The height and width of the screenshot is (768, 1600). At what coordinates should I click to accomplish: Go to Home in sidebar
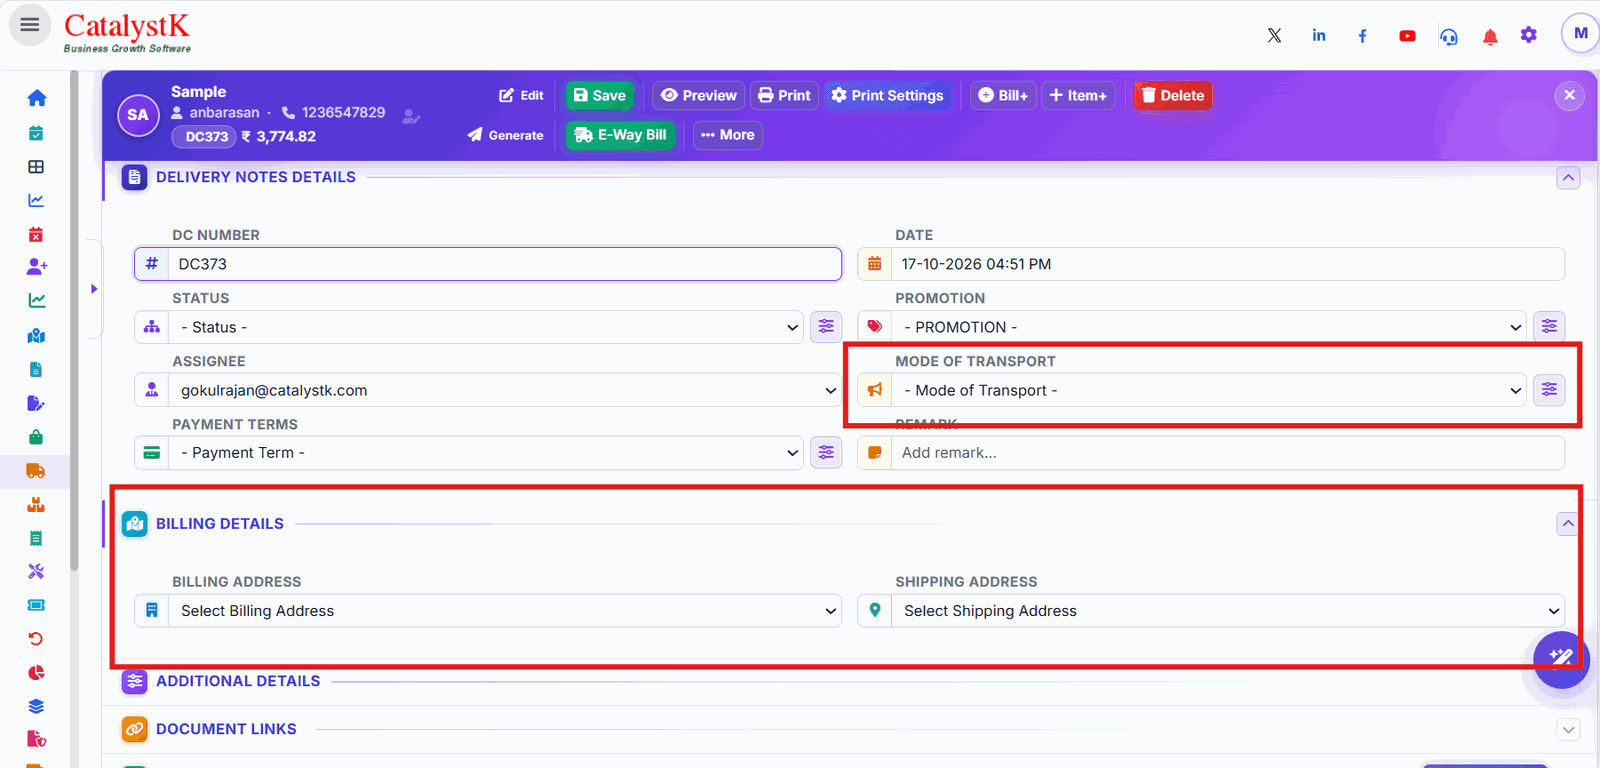pos(37,98)
